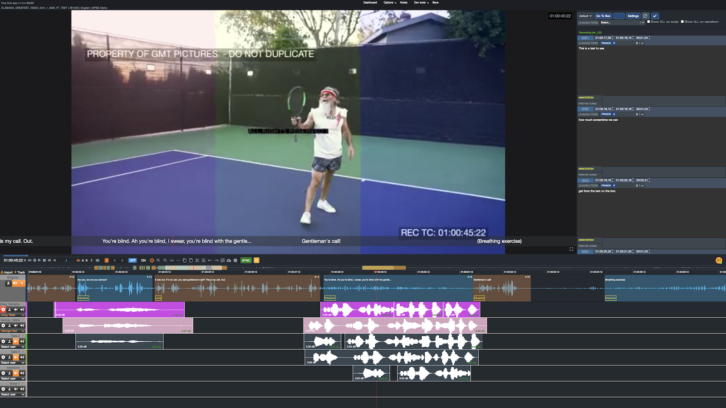Screen dimensions: 726x408
Task: Select script box 0003 number label
Action: pyautogui.click(x=585, y=180)
